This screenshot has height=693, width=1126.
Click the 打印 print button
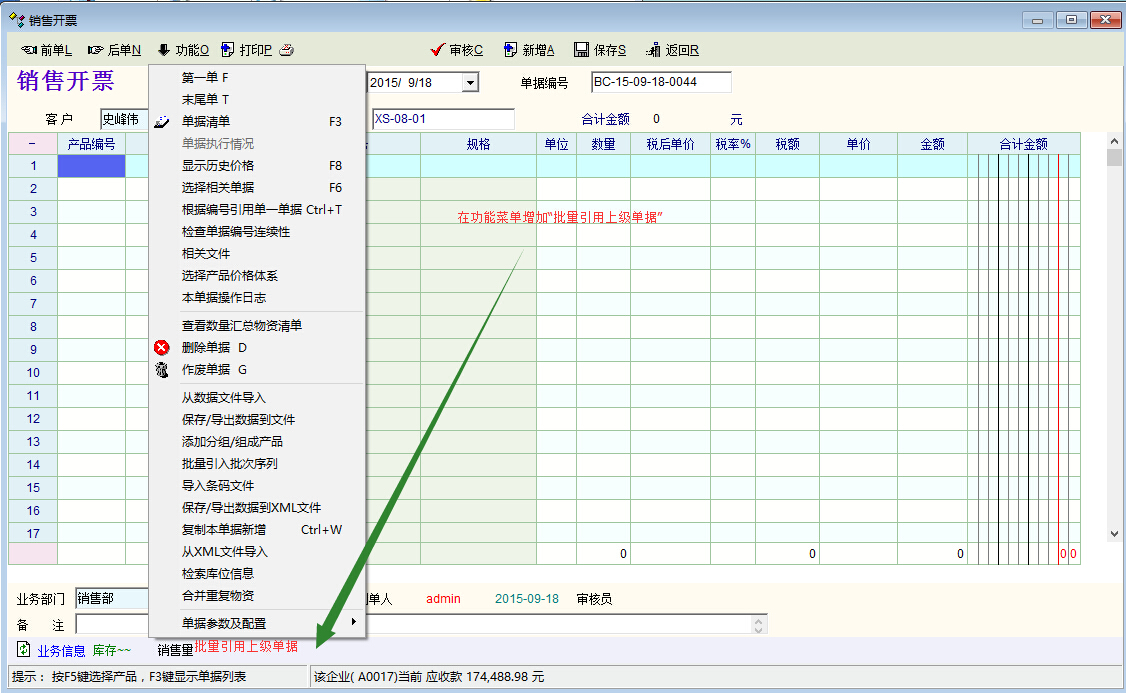click(246, 50)
